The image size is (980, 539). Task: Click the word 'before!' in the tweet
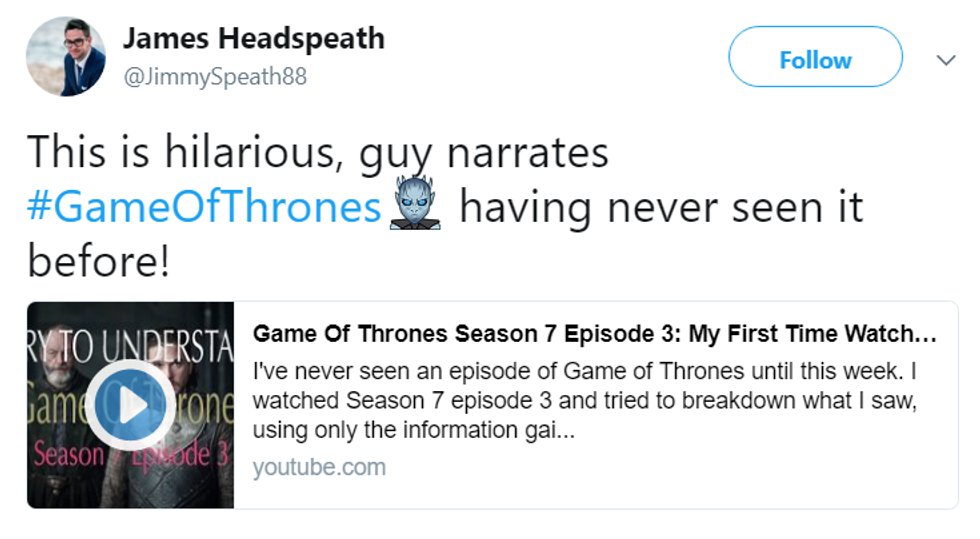[98, 262]
